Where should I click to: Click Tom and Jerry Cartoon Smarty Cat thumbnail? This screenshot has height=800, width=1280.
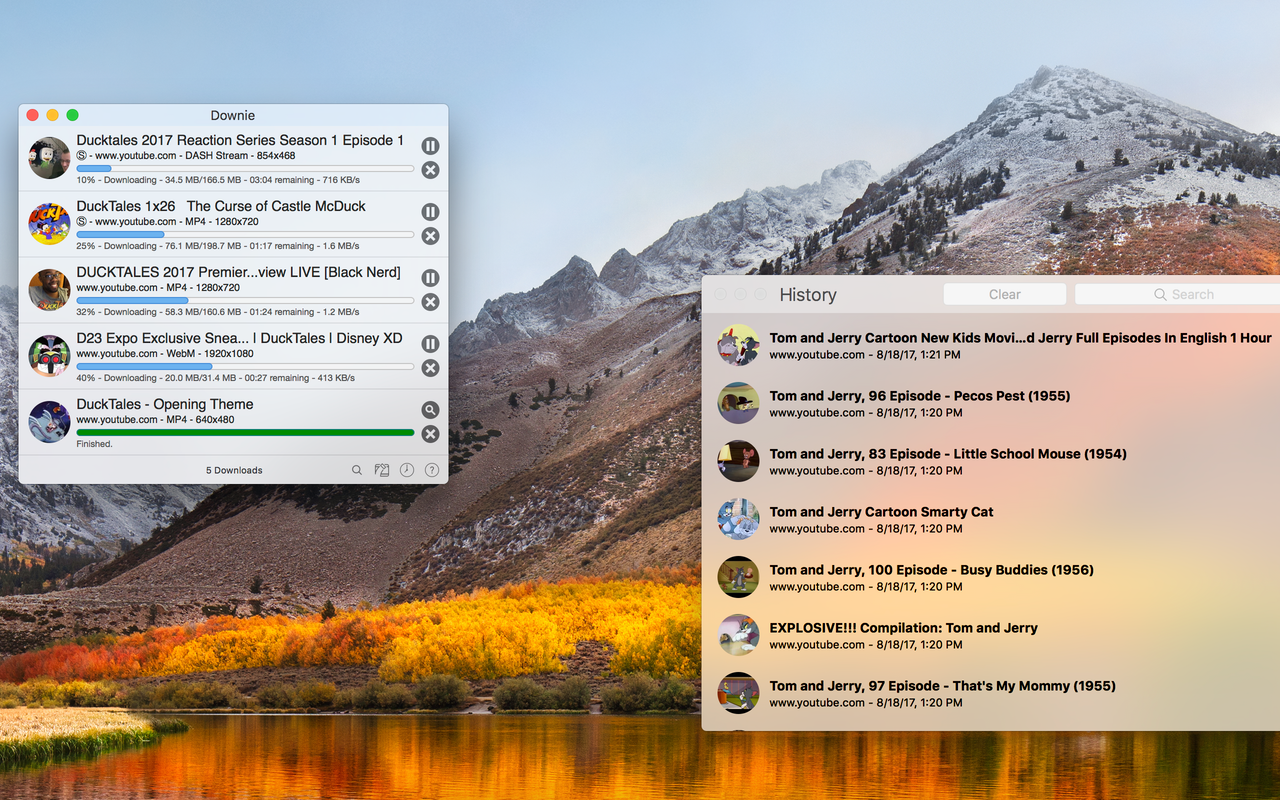739,519
